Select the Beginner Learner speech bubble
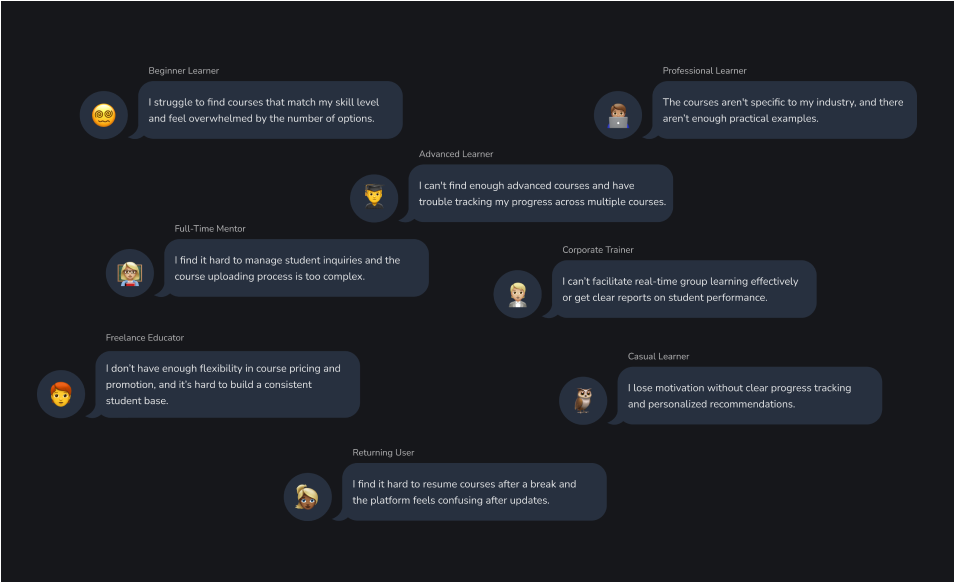Viewport: 954px width, 582px height. tap(271, 110)
